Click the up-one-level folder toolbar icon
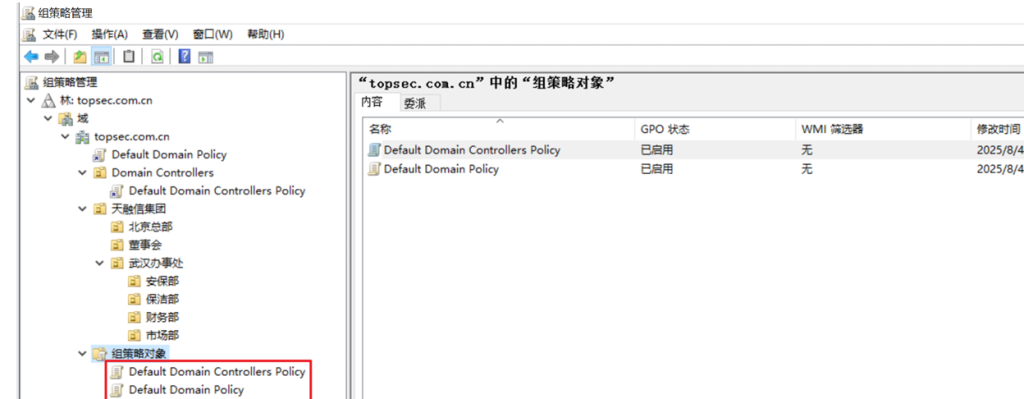The height and width of the screenshot is (399, 1024). tap(80, 57)
